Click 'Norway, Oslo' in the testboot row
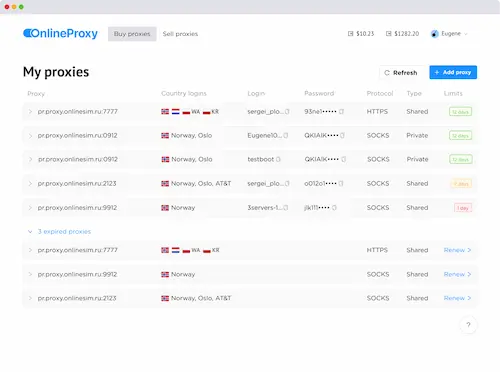This screenshot has height=372, width=500. click(192, 159)
